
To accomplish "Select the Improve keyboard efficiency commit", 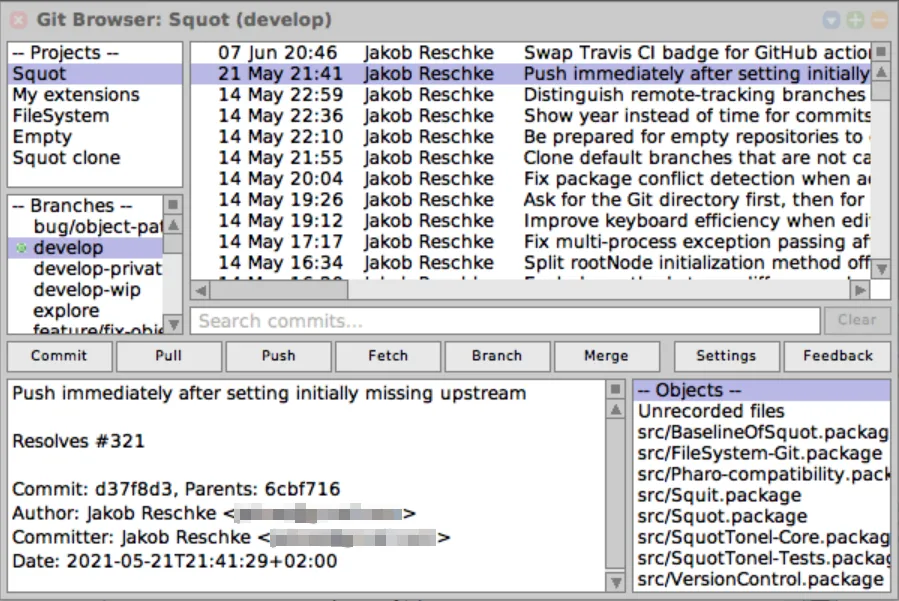I will [531, 221].
